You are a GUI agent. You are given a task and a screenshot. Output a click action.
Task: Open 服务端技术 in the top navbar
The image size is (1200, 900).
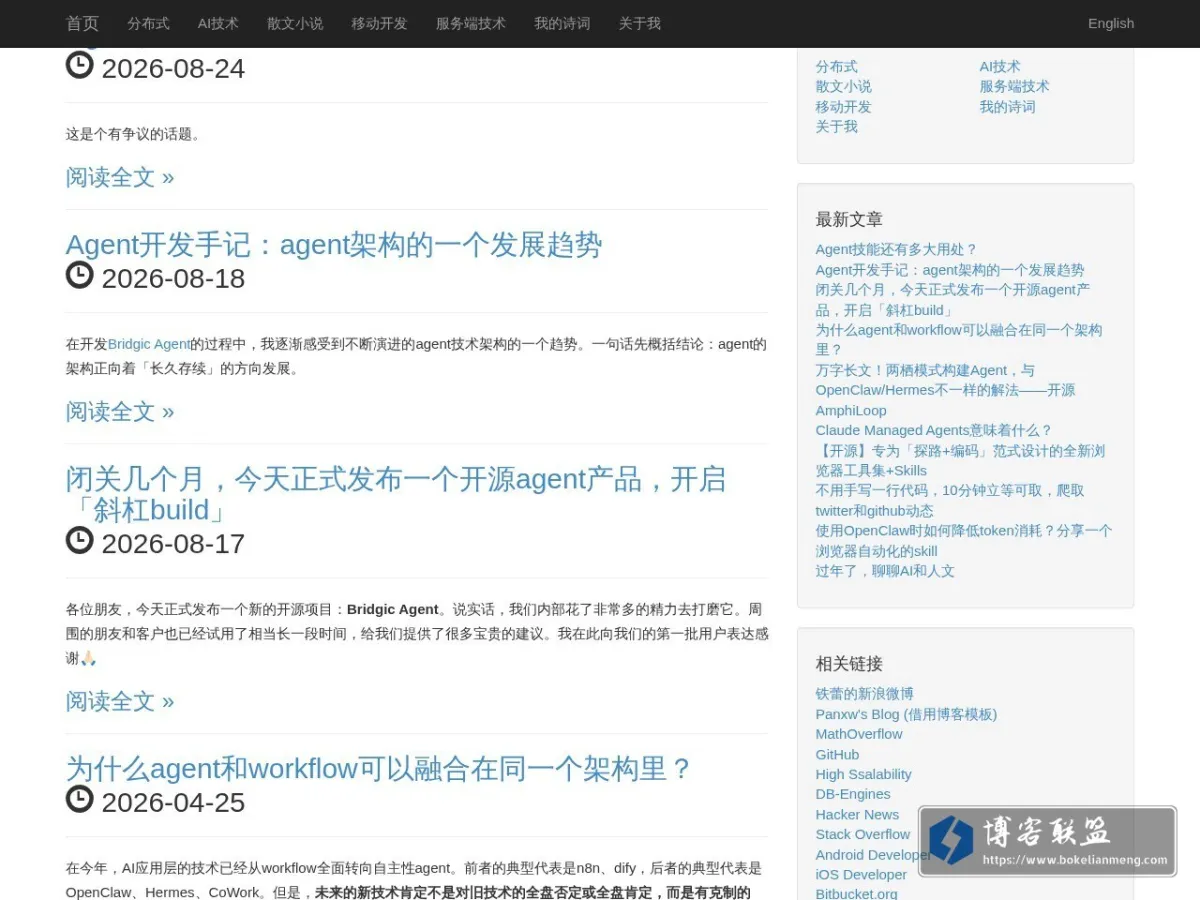(470, 23)
